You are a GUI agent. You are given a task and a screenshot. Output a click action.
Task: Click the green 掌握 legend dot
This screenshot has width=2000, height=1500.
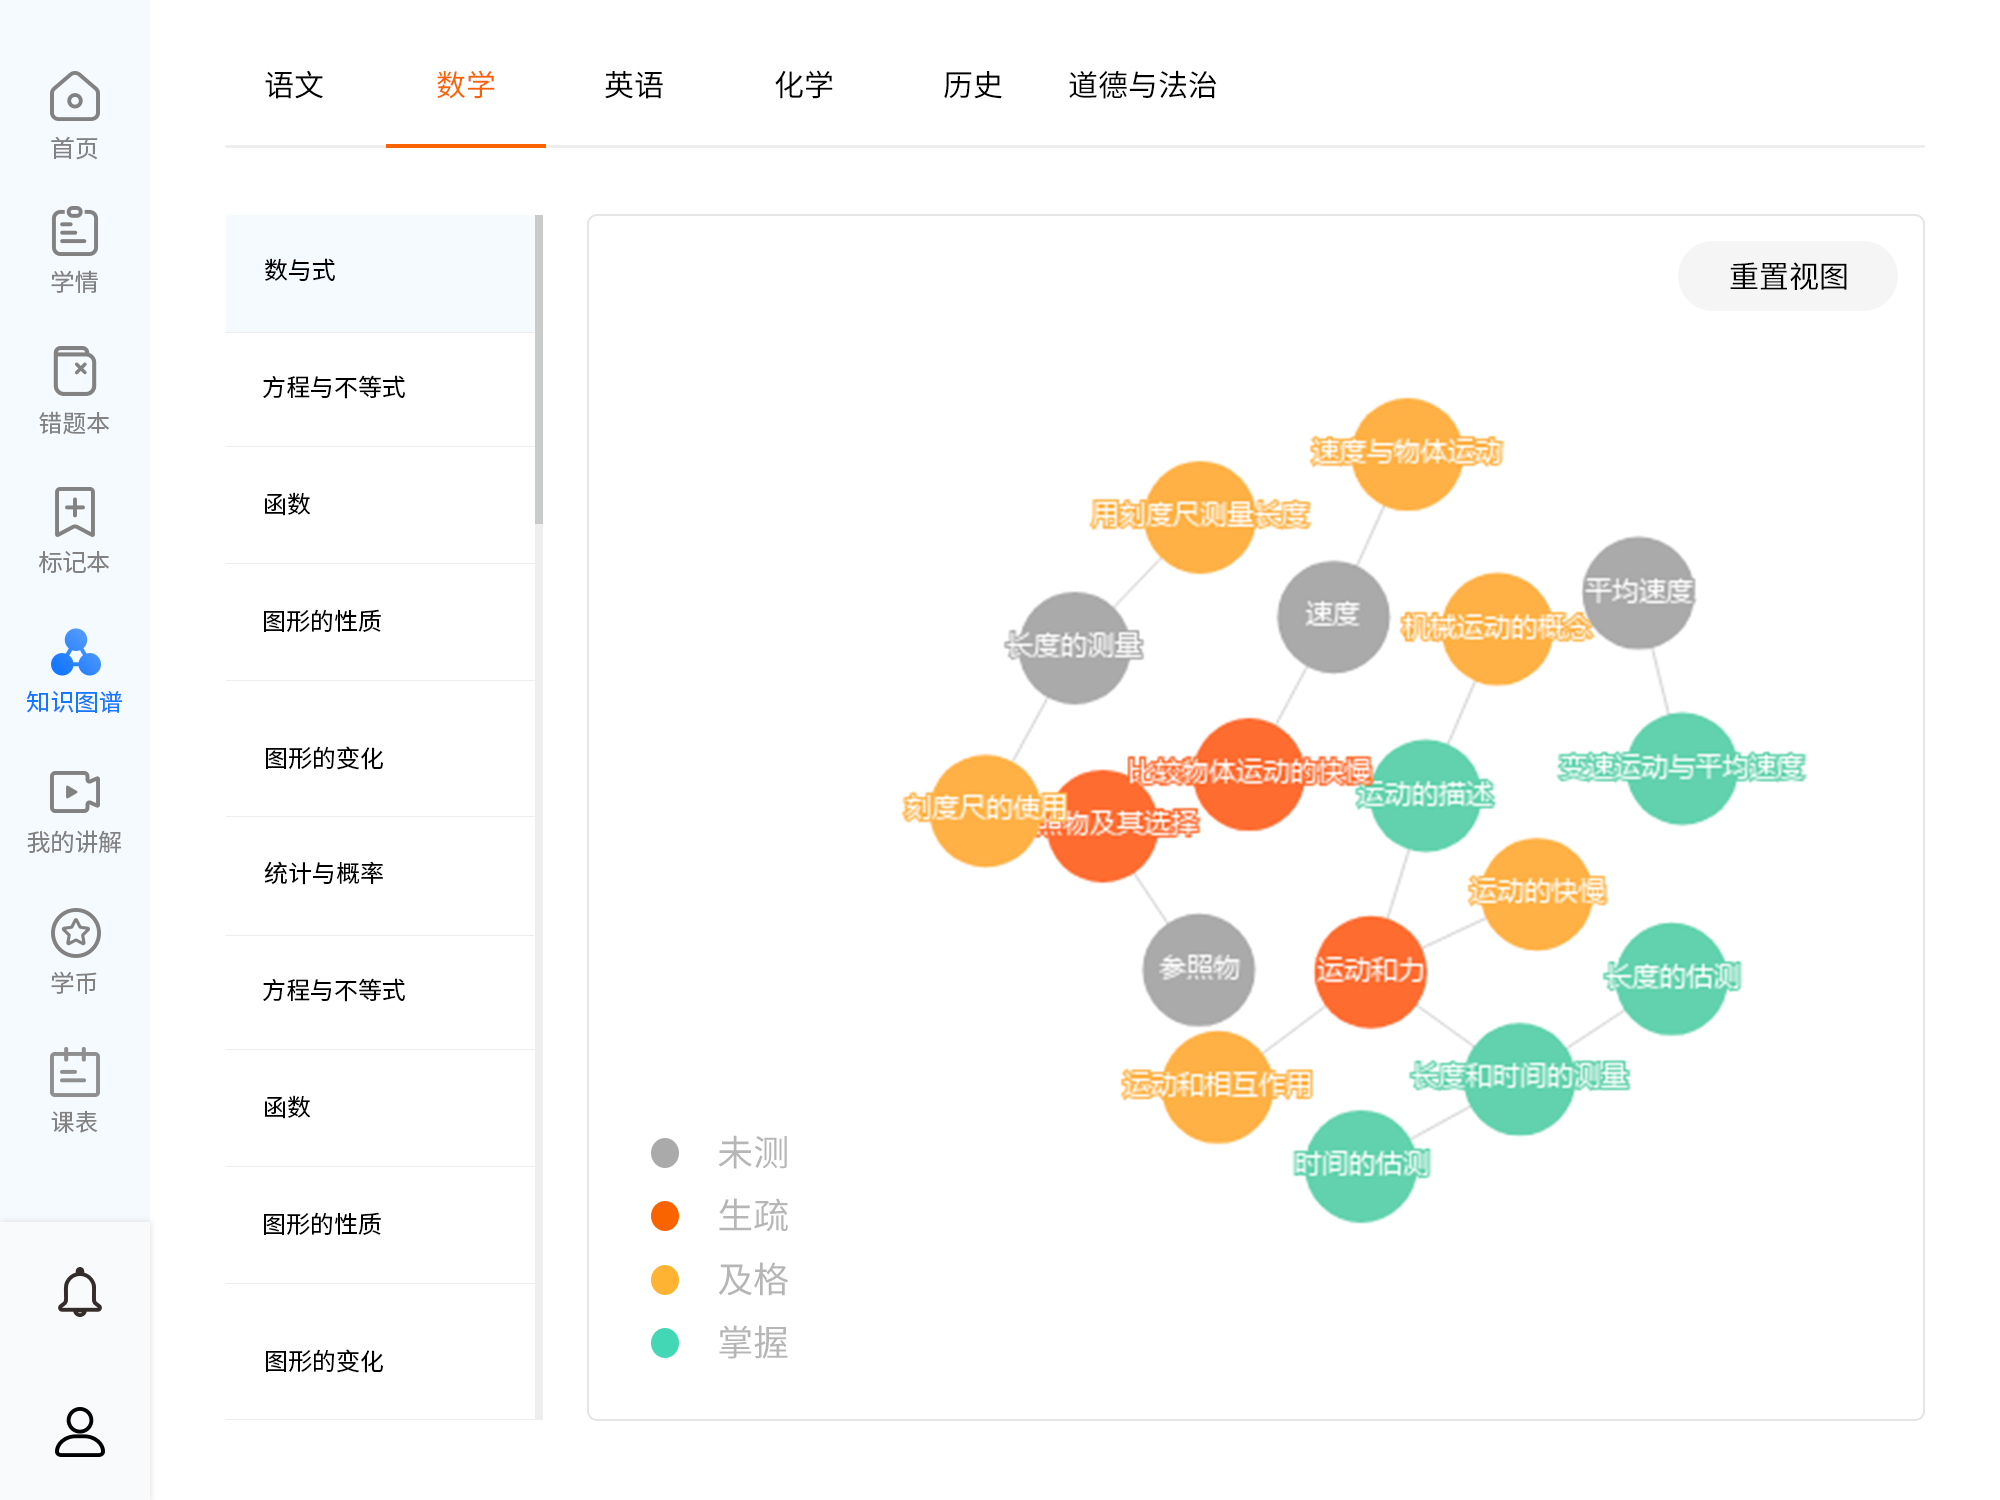pyautogui.click(x=665, y=1343)
